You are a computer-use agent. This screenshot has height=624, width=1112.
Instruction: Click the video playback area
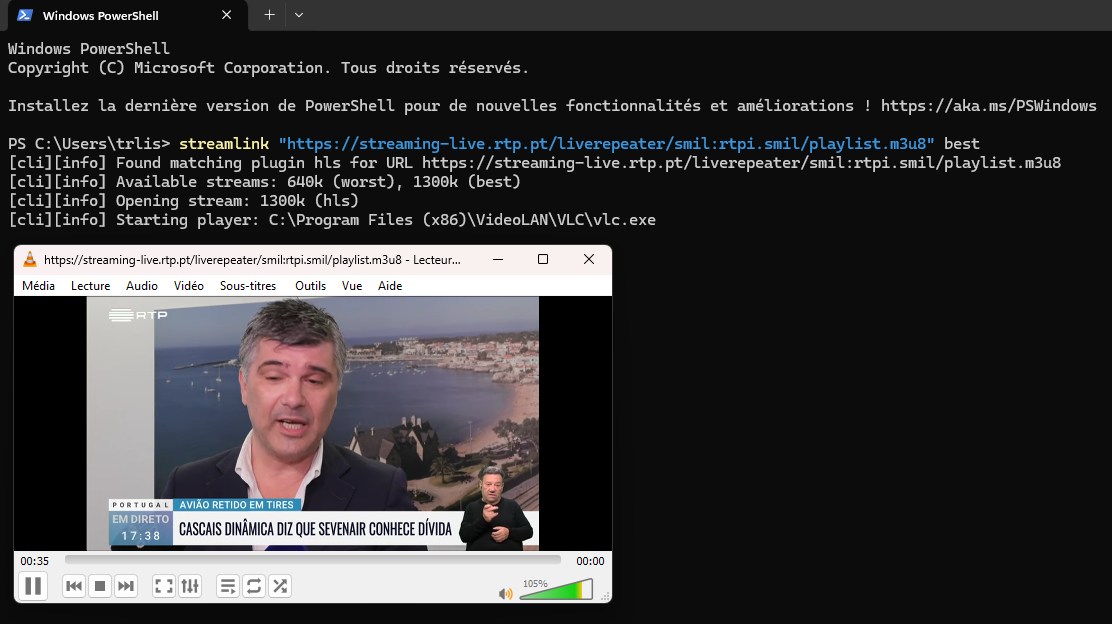[x=313, y=423]
